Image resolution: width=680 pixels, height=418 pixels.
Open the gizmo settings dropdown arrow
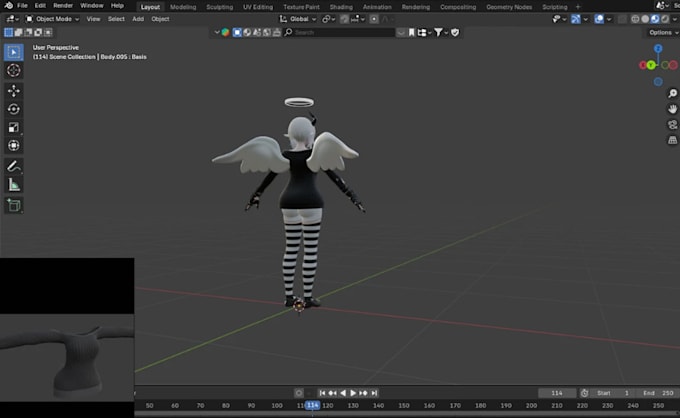585,19
